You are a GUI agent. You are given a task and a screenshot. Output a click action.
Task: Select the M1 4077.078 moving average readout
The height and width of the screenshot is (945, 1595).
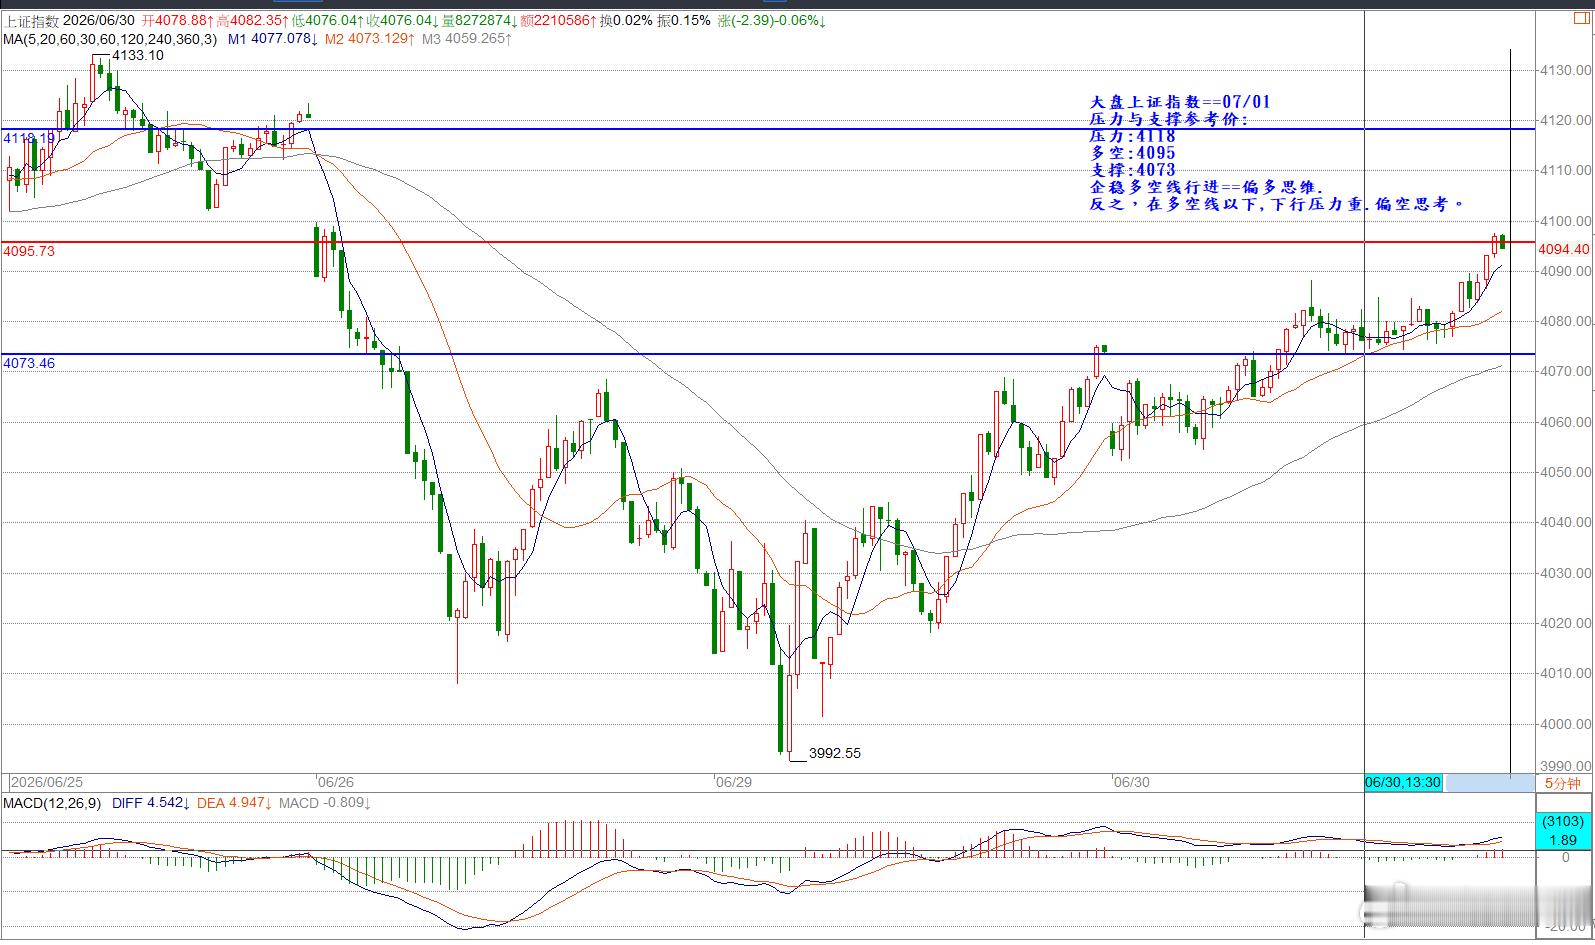273,39
